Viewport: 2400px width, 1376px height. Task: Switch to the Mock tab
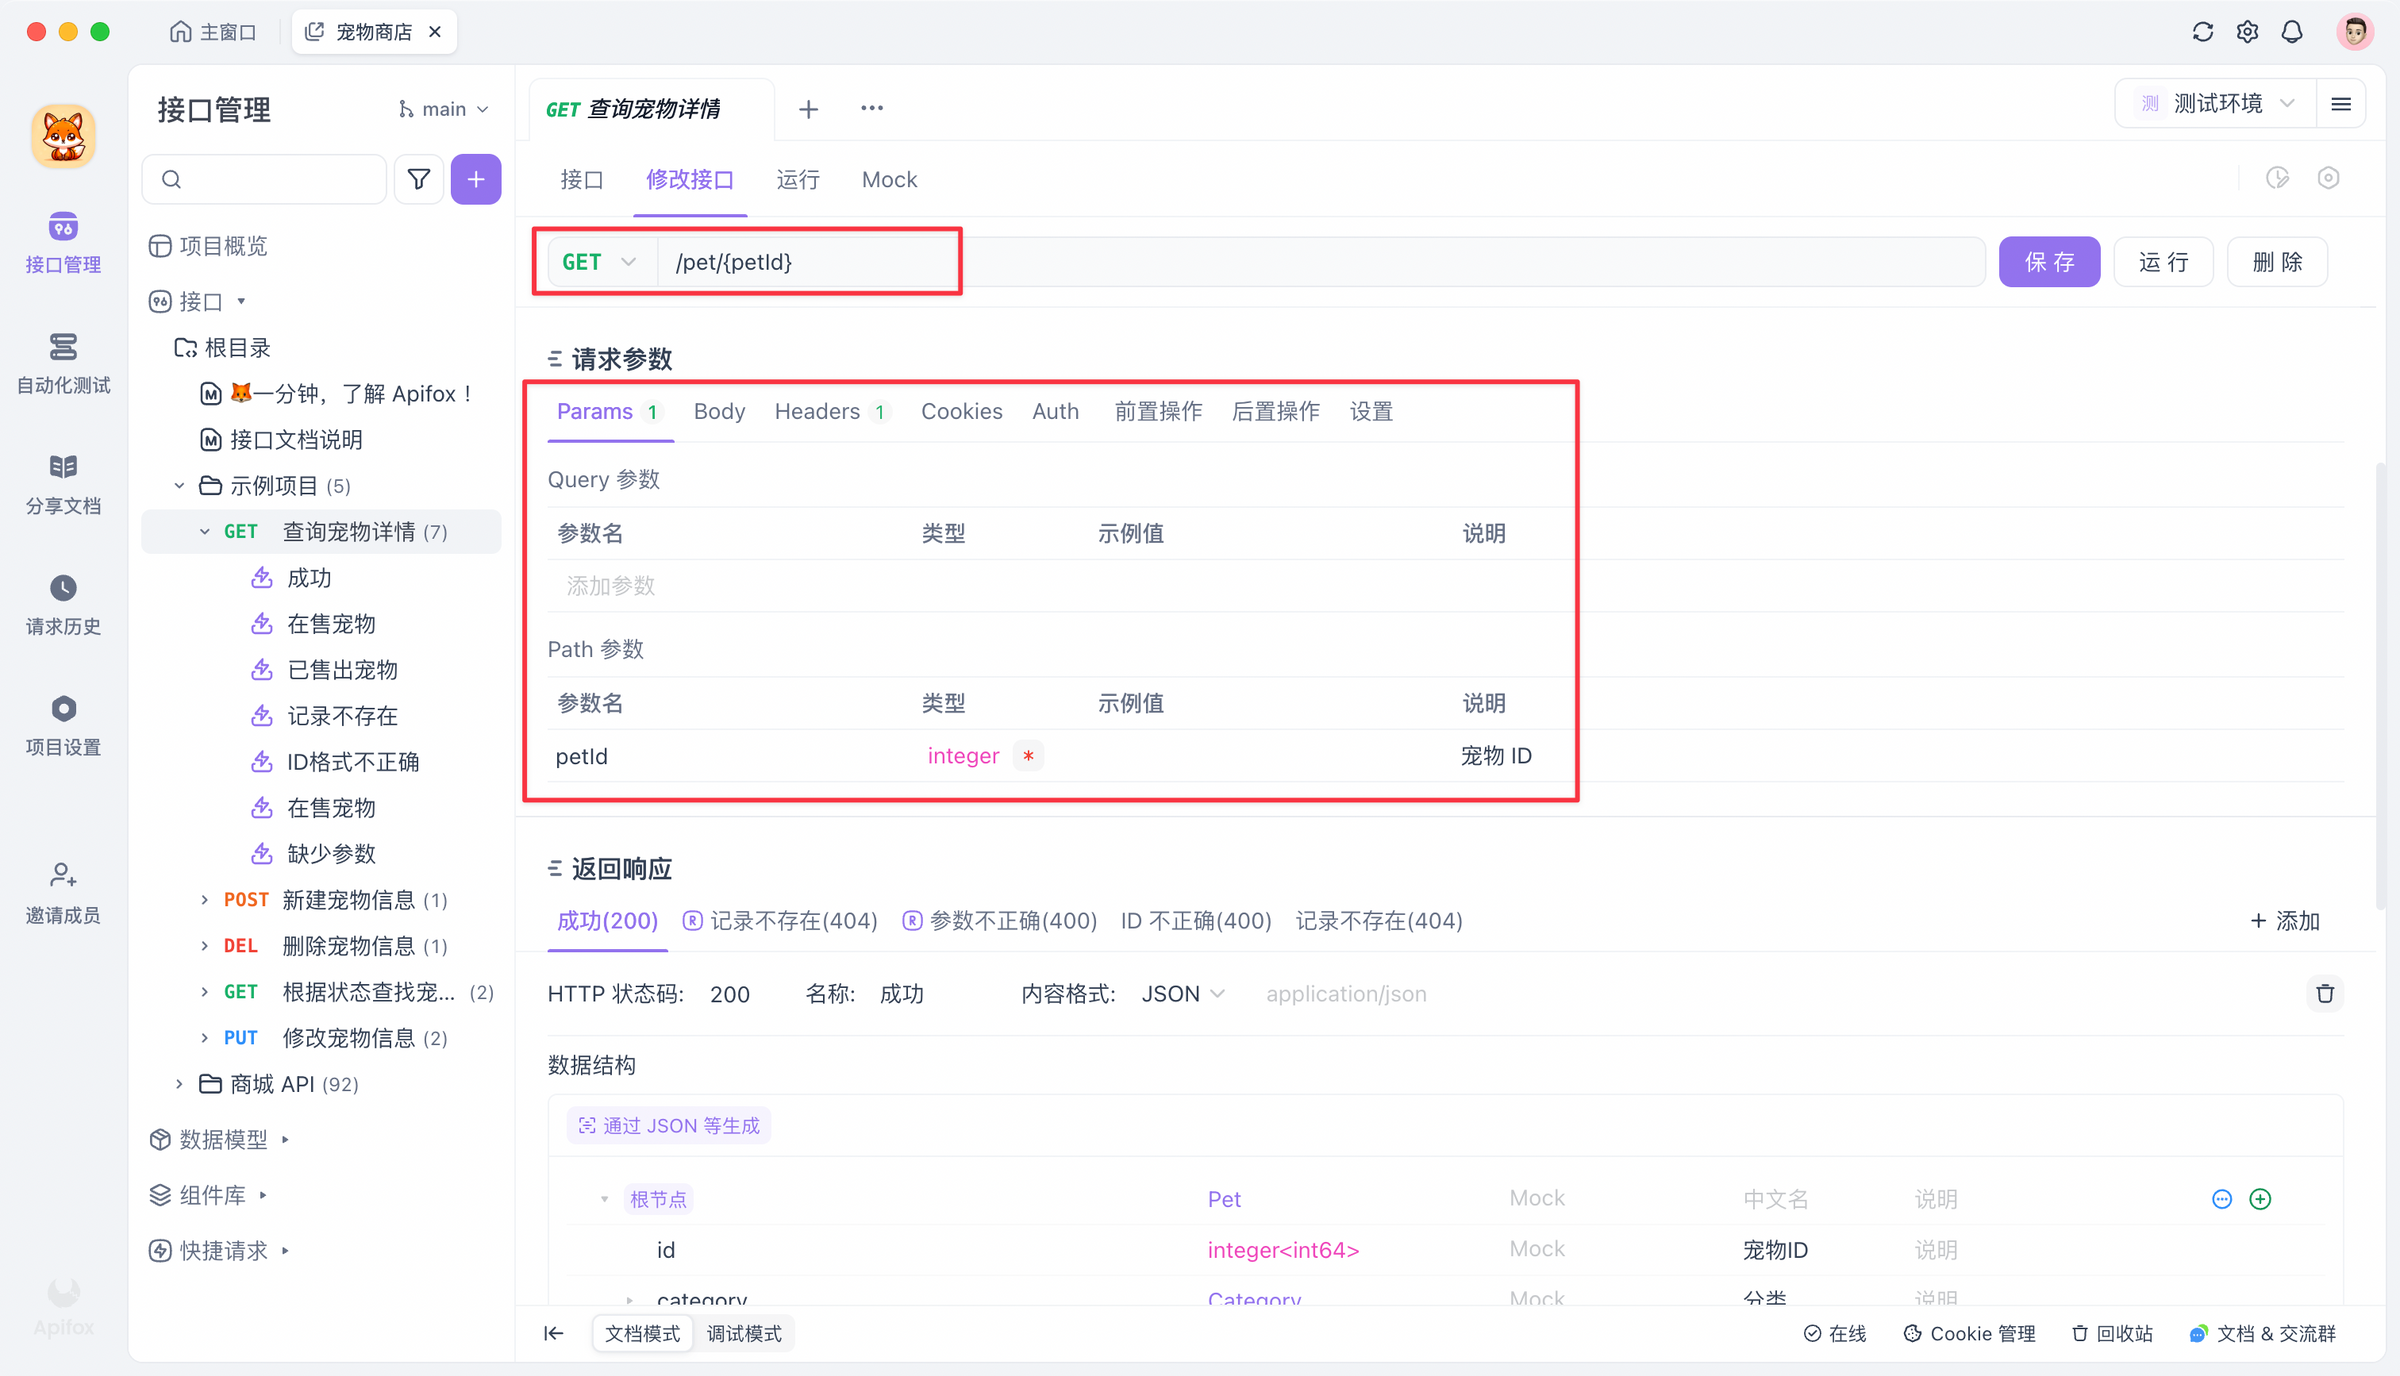(x=888, y=179)
